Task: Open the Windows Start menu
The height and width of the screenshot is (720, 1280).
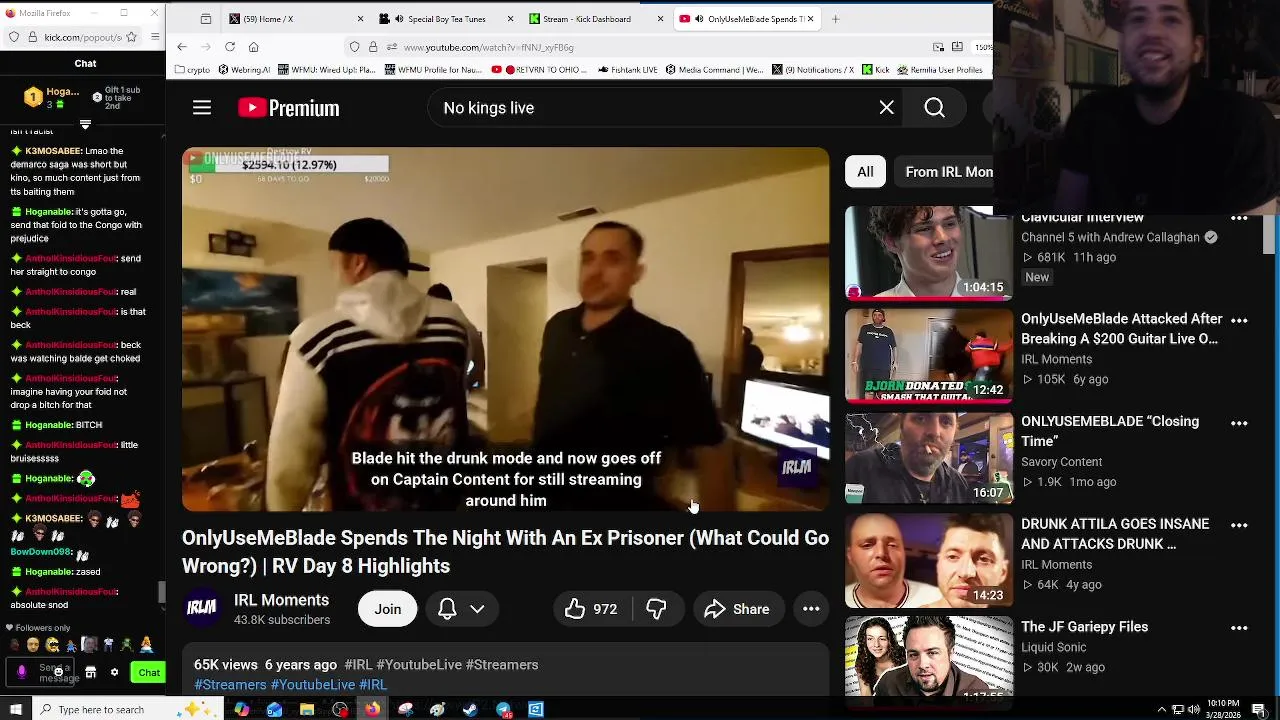Action: click(x=15, y=710)
